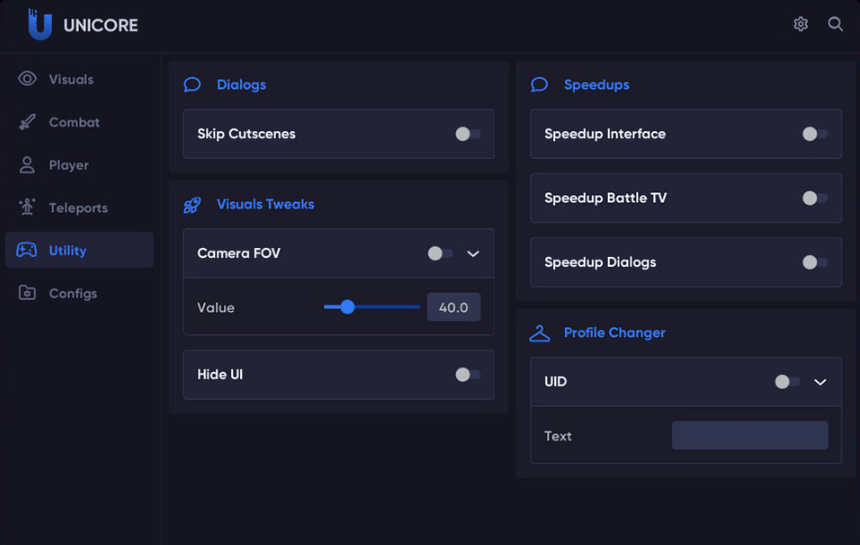Click the Configs folder icon

27,293
